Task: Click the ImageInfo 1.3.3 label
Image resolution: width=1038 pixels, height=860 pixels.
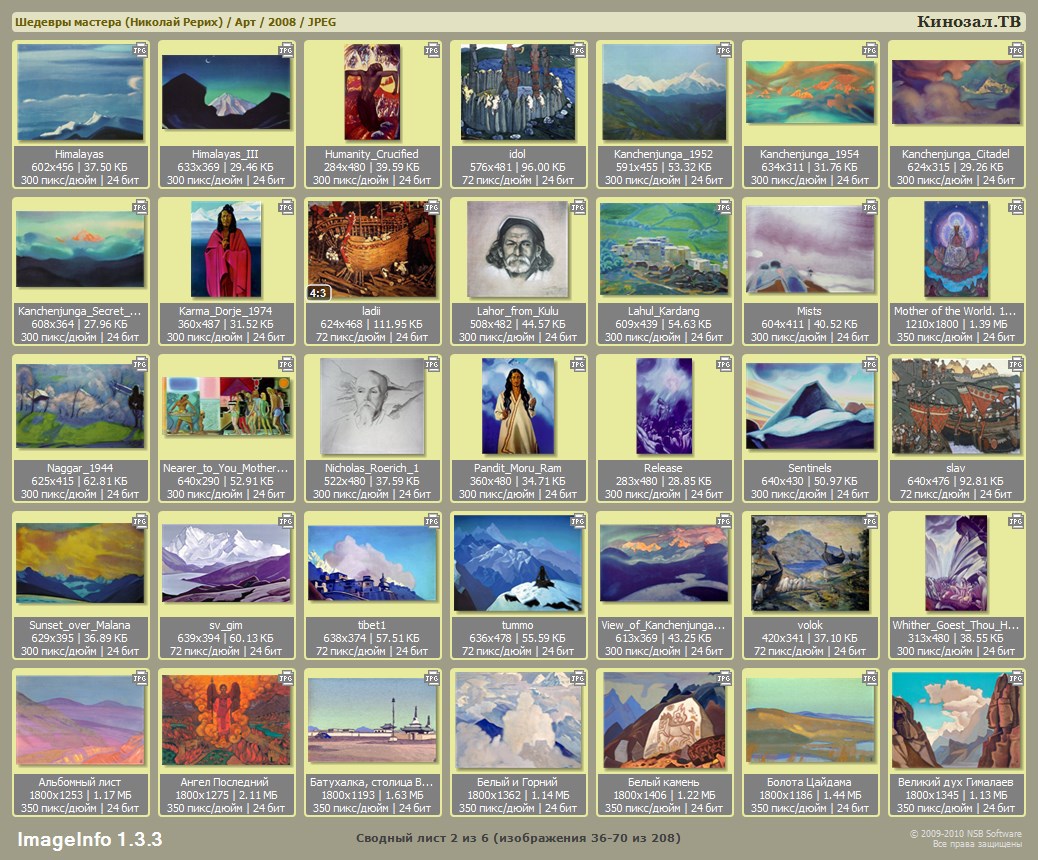Action: point(89,839)
